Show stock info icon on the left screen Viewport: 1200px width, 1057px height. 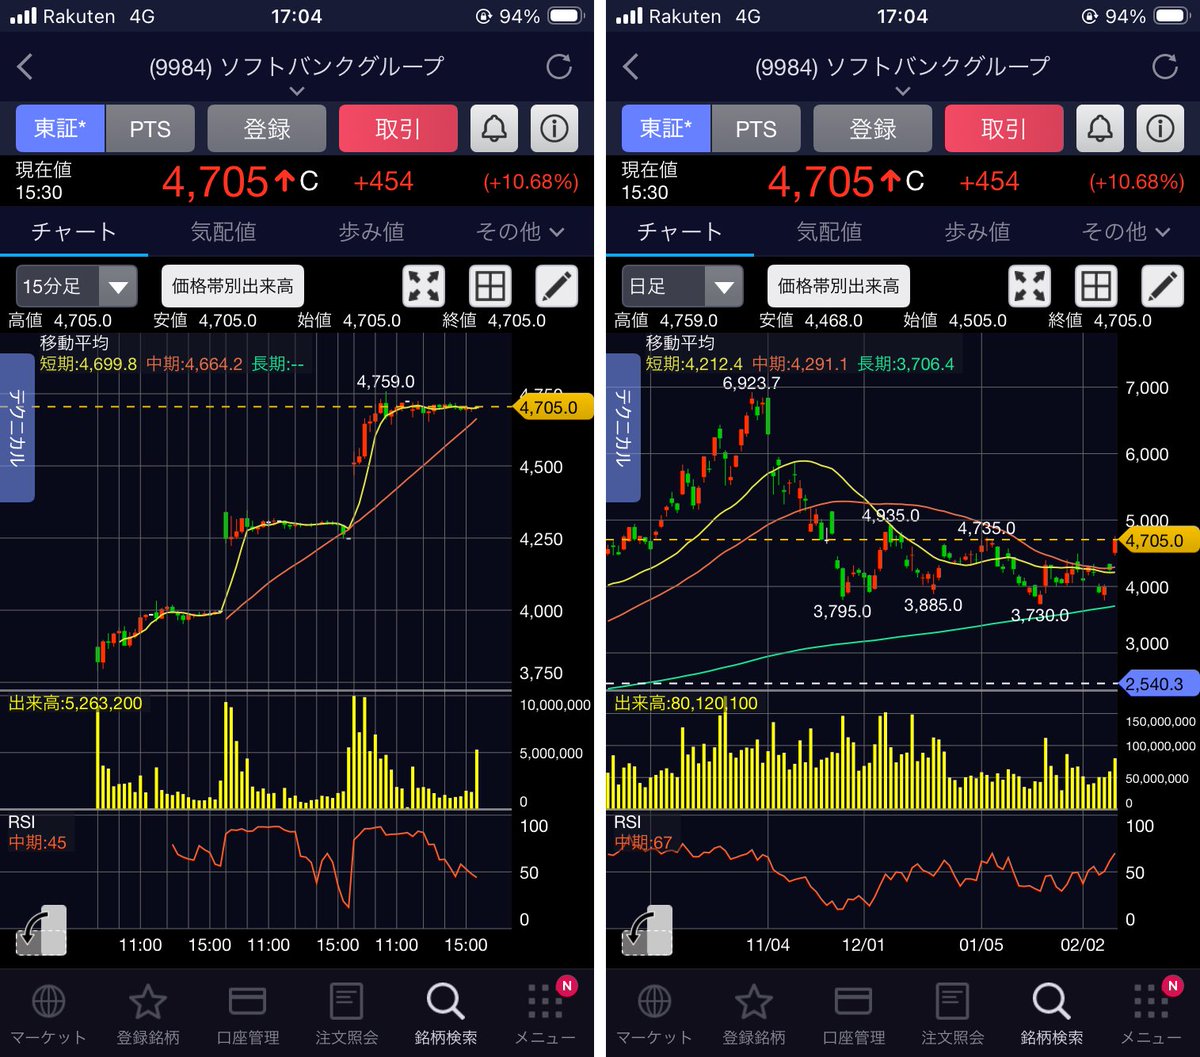[x=554, y=129]
